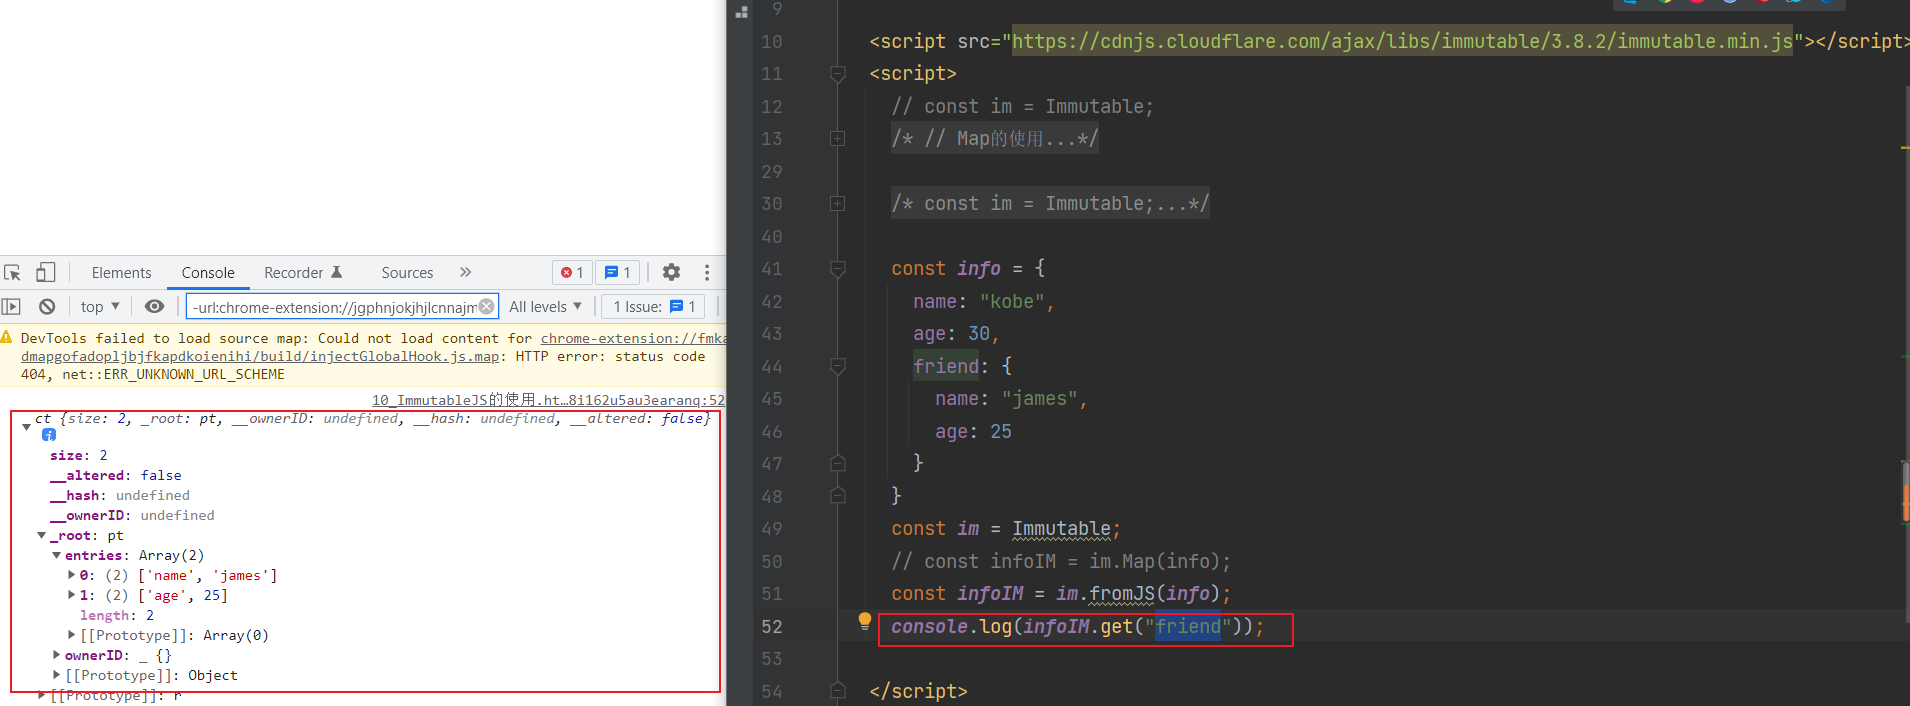This screenshot has width=1910, height=706.
Task: Toggle the device toolbar in DevTools
Action: point(46,272)
